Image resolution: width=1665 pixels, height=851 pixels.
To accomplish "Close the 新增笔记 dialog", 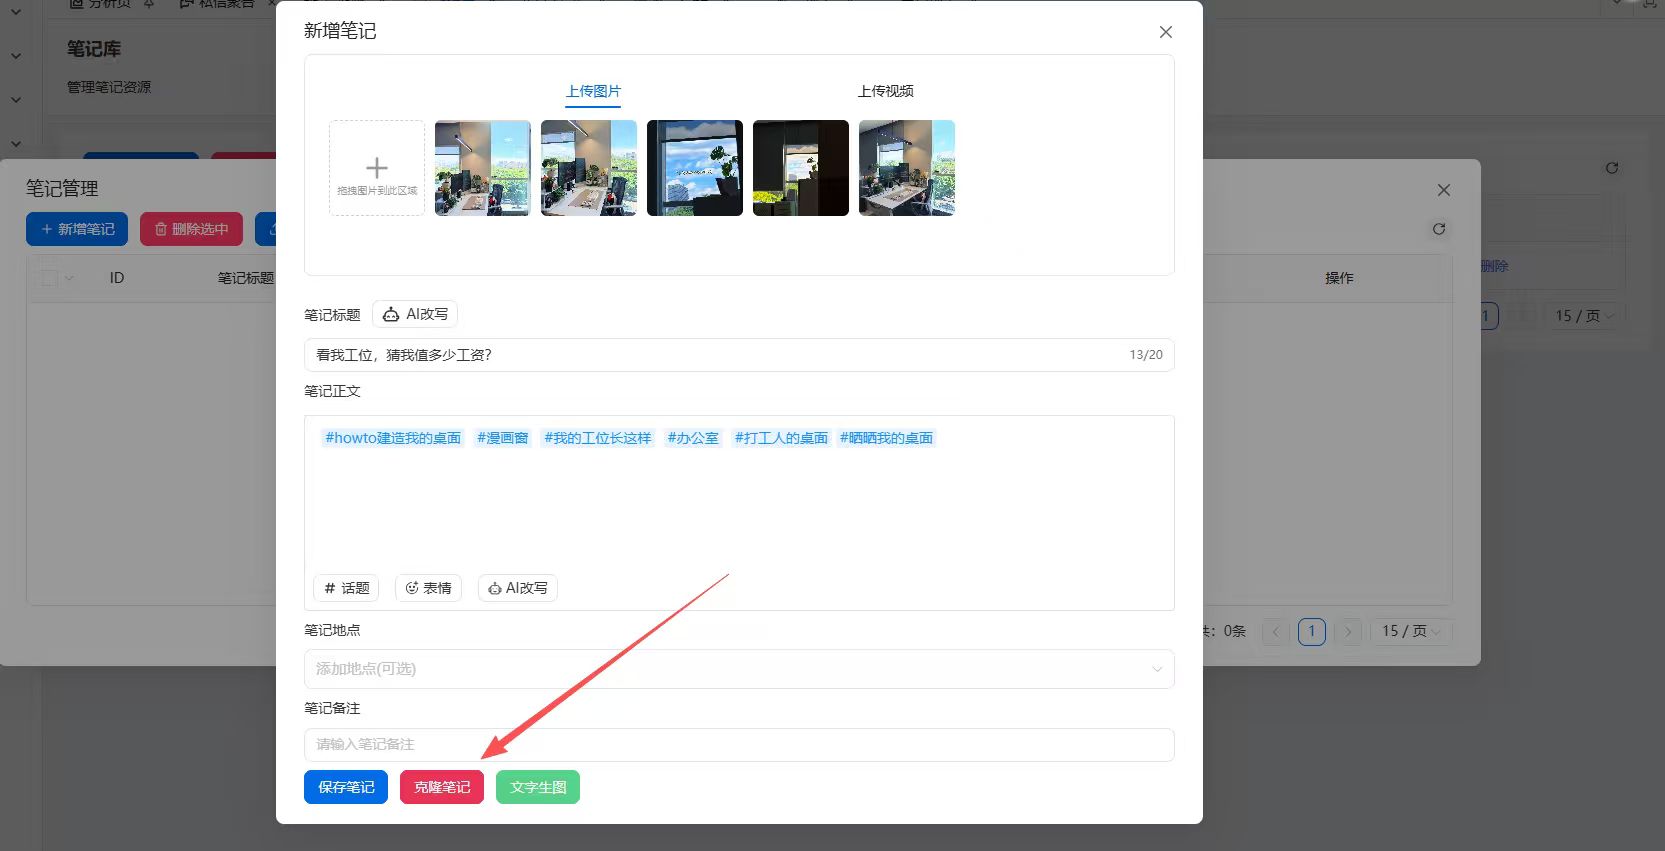I will tap(1165, 32).
